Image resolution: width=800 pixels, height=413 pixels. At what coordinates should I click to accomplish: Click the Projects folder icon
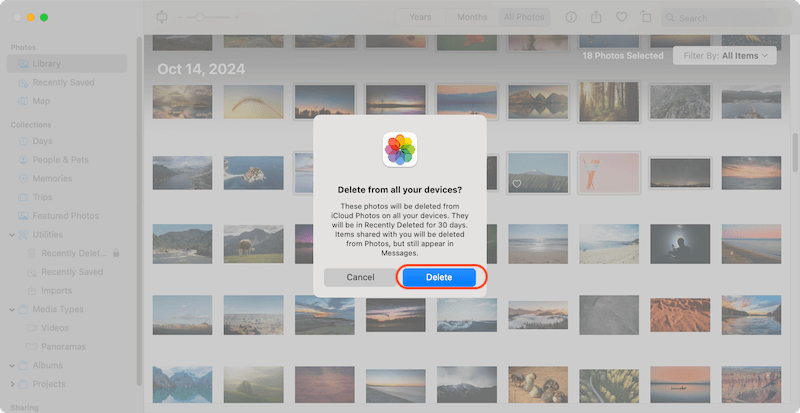click(23, 384)
